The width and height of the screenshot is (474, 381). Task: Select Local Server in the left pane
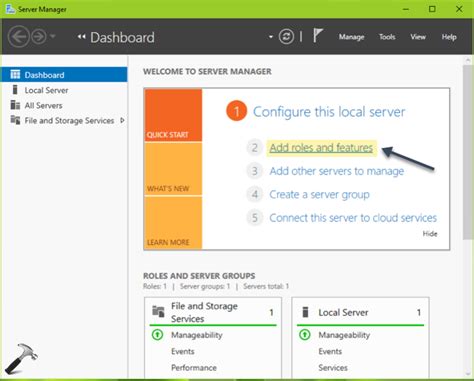tap(64, 90)
